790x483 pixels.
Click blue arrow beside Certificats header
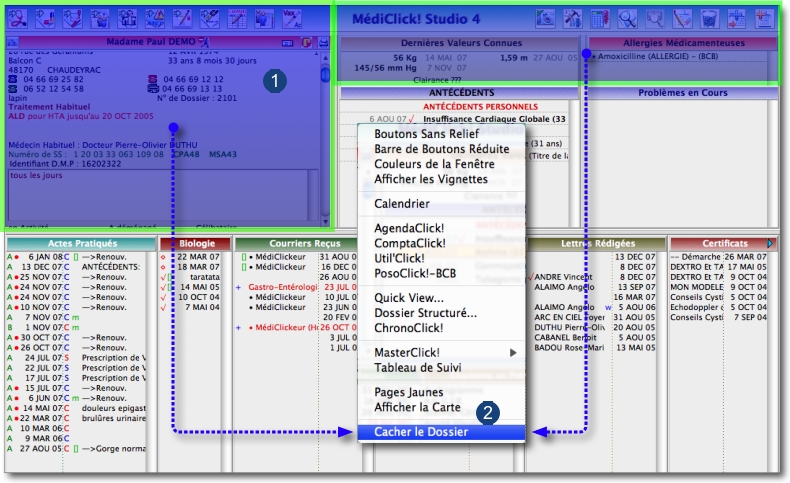click(x=770, y=243)
